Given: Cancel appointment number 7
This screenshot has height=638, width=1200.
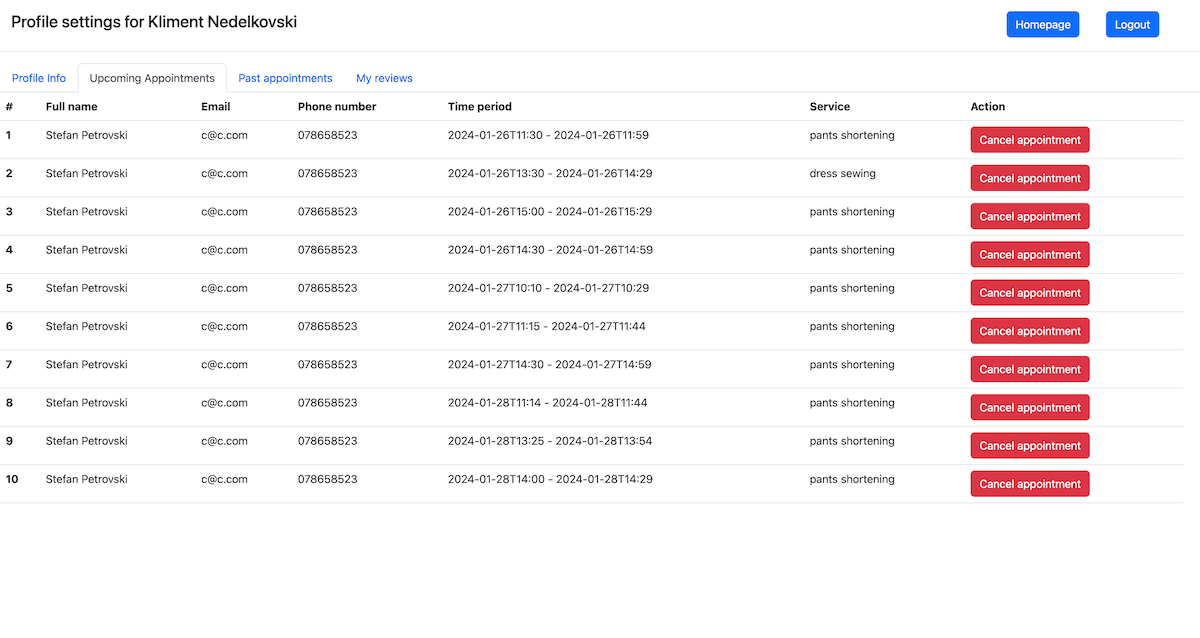Looking at the screenshot, I should [x=1029, y=369].
